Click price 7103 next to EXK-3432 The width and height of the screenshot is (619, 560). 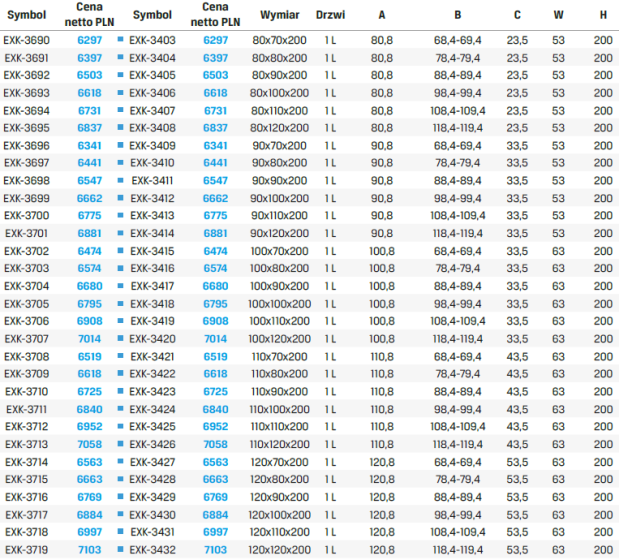tap(216, 550)
